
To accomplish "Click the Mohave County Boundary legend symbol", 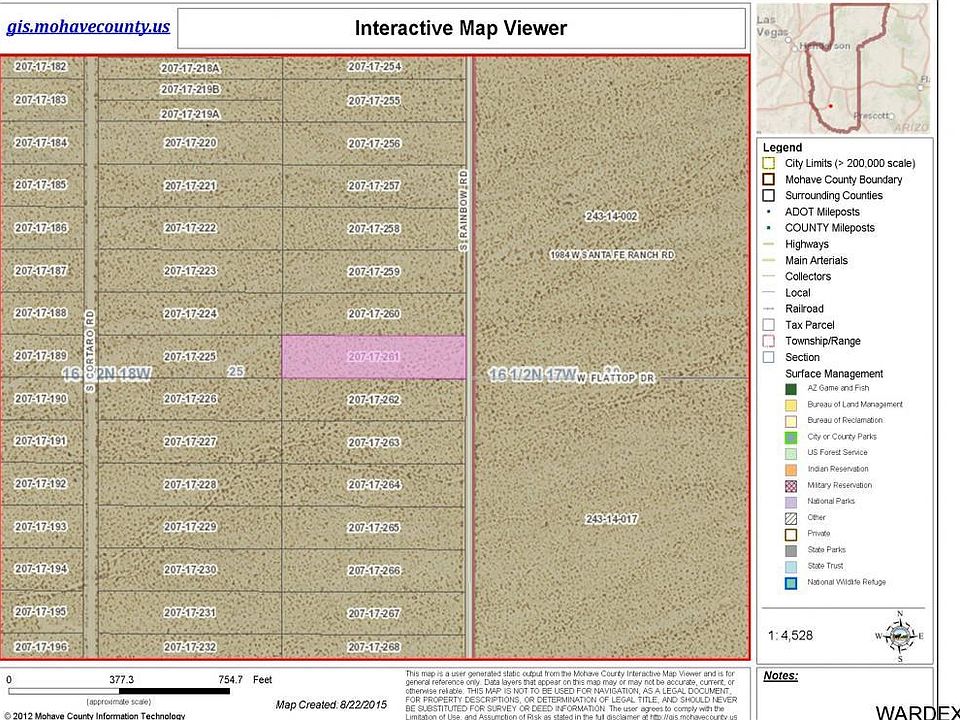I will 768,179.
